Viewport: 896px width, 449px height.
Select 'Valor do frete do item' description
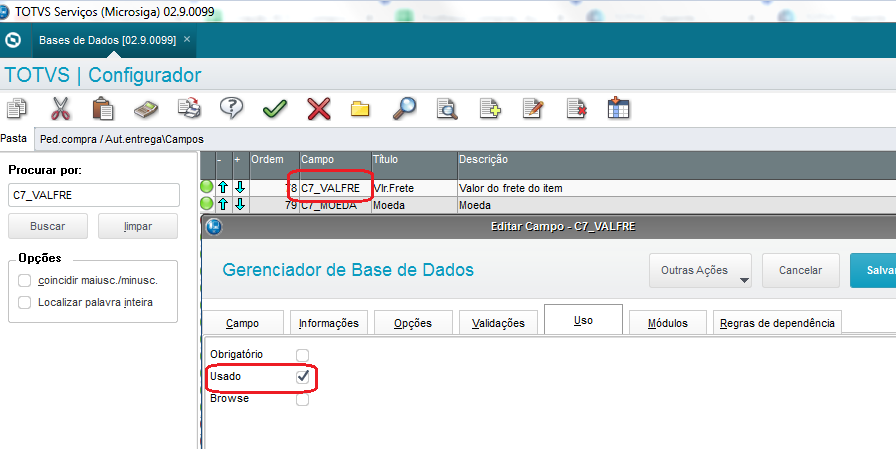pos(677,188)
